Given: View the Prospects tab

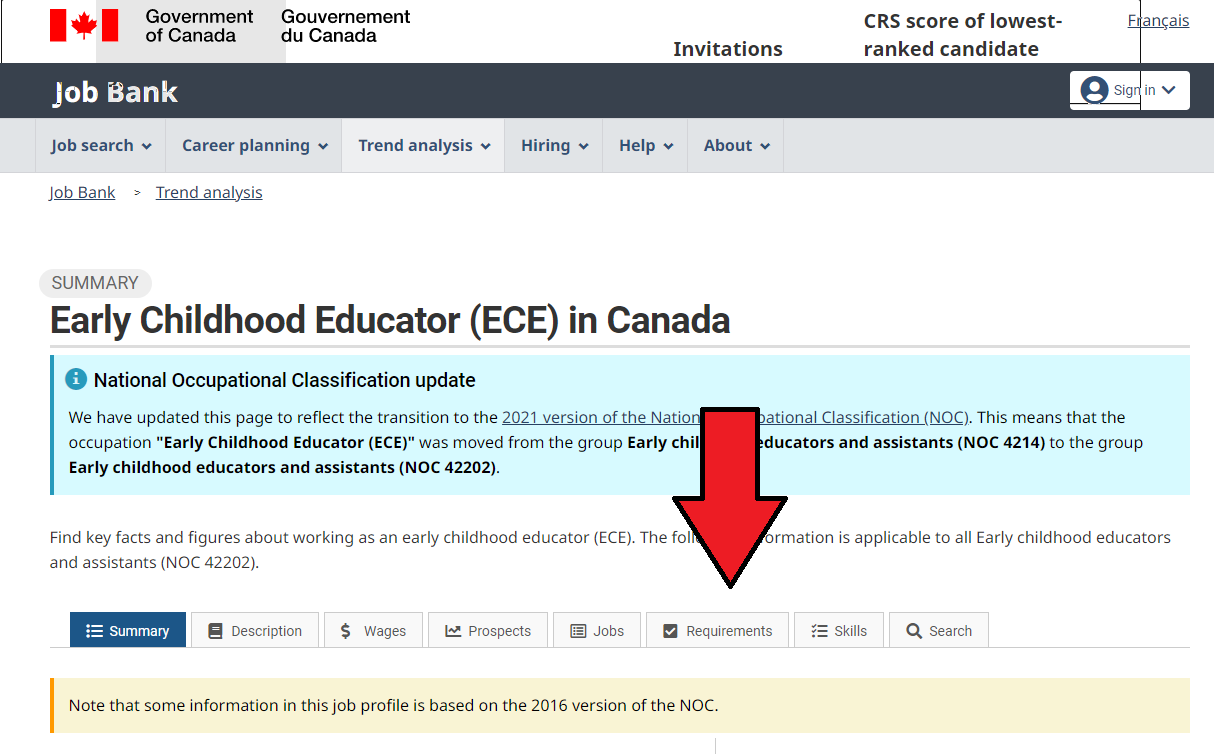Looking at the screenshot, I should (488, 631).
